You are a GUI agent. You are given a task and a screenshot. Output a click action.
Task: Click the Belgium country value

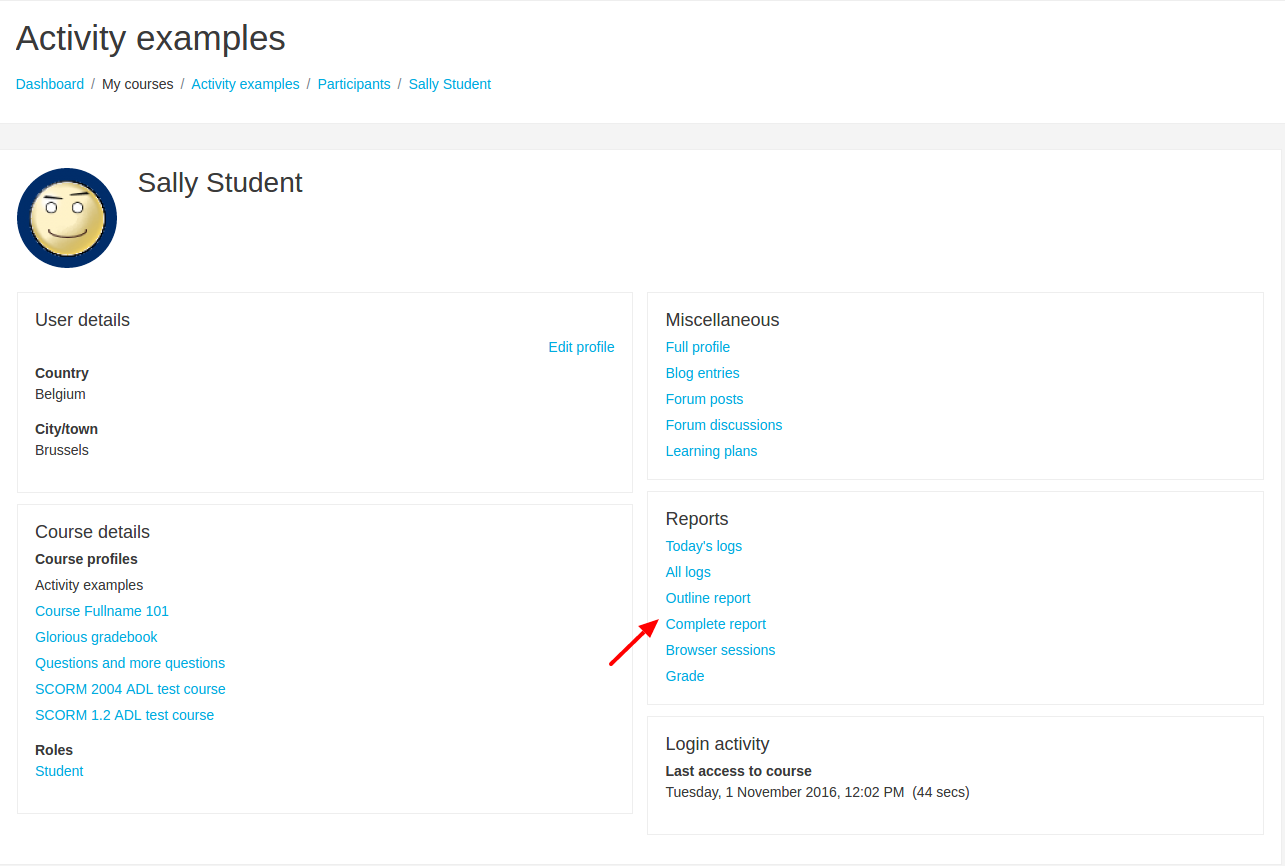point(60,394)
